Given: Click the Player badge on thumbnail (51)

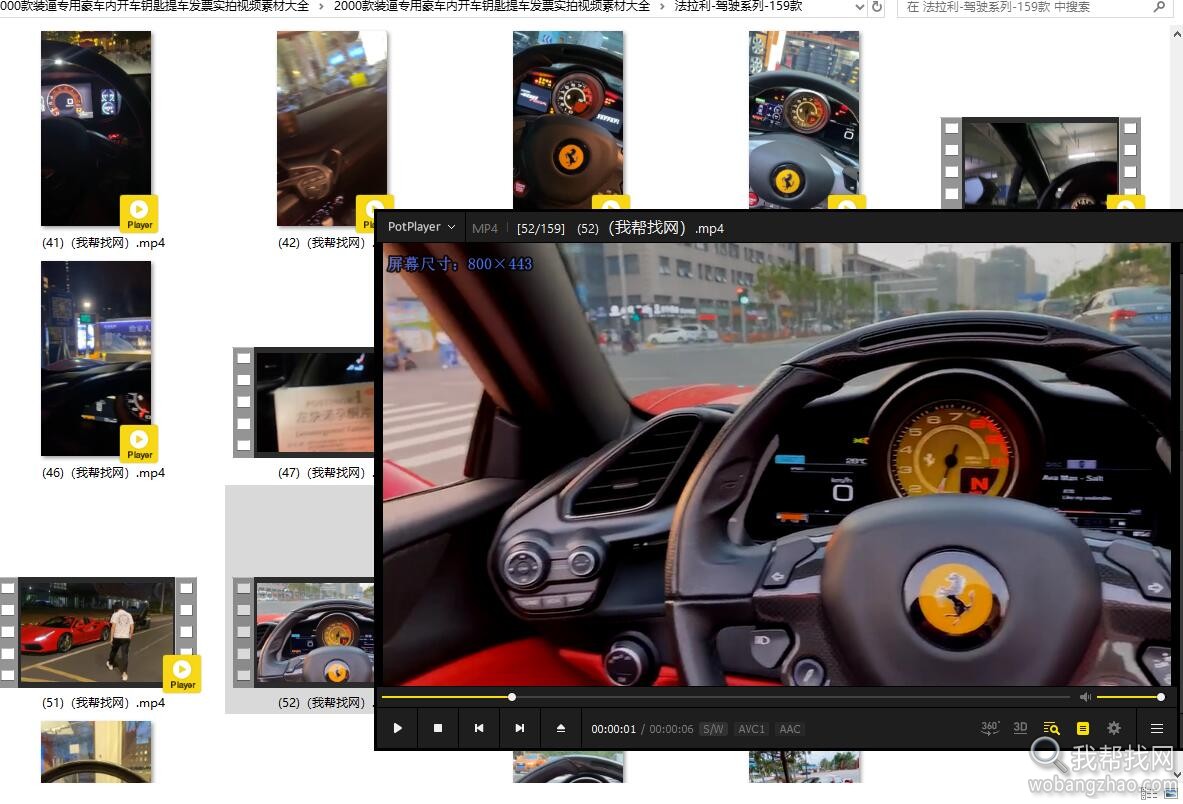Looking at the screenshot, I should click(183, 673).
